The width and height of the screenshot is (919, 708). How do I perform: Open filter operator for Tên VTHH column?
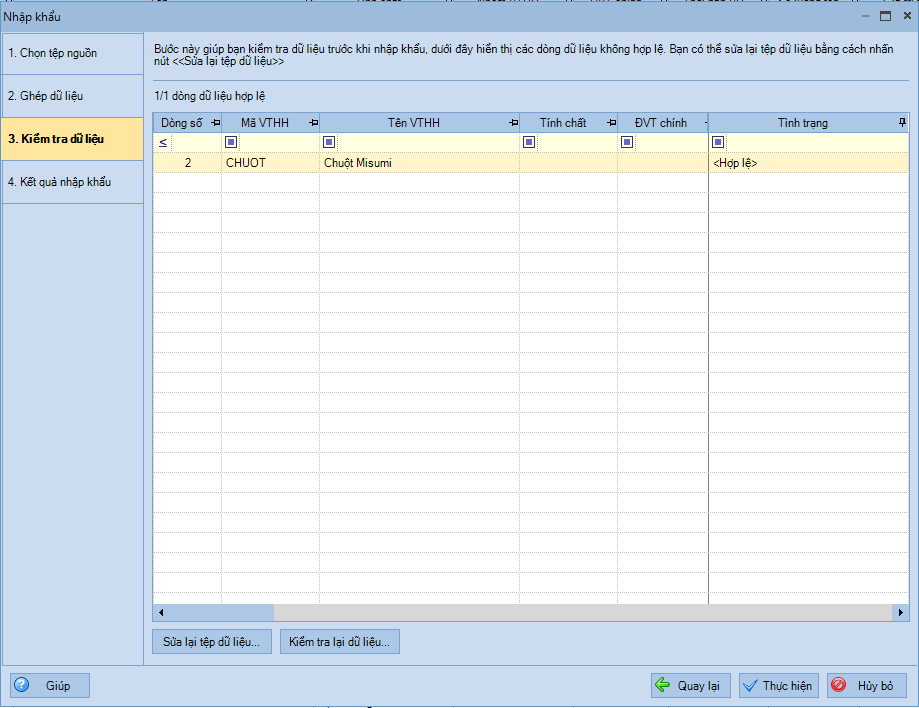tap(329, 142)
